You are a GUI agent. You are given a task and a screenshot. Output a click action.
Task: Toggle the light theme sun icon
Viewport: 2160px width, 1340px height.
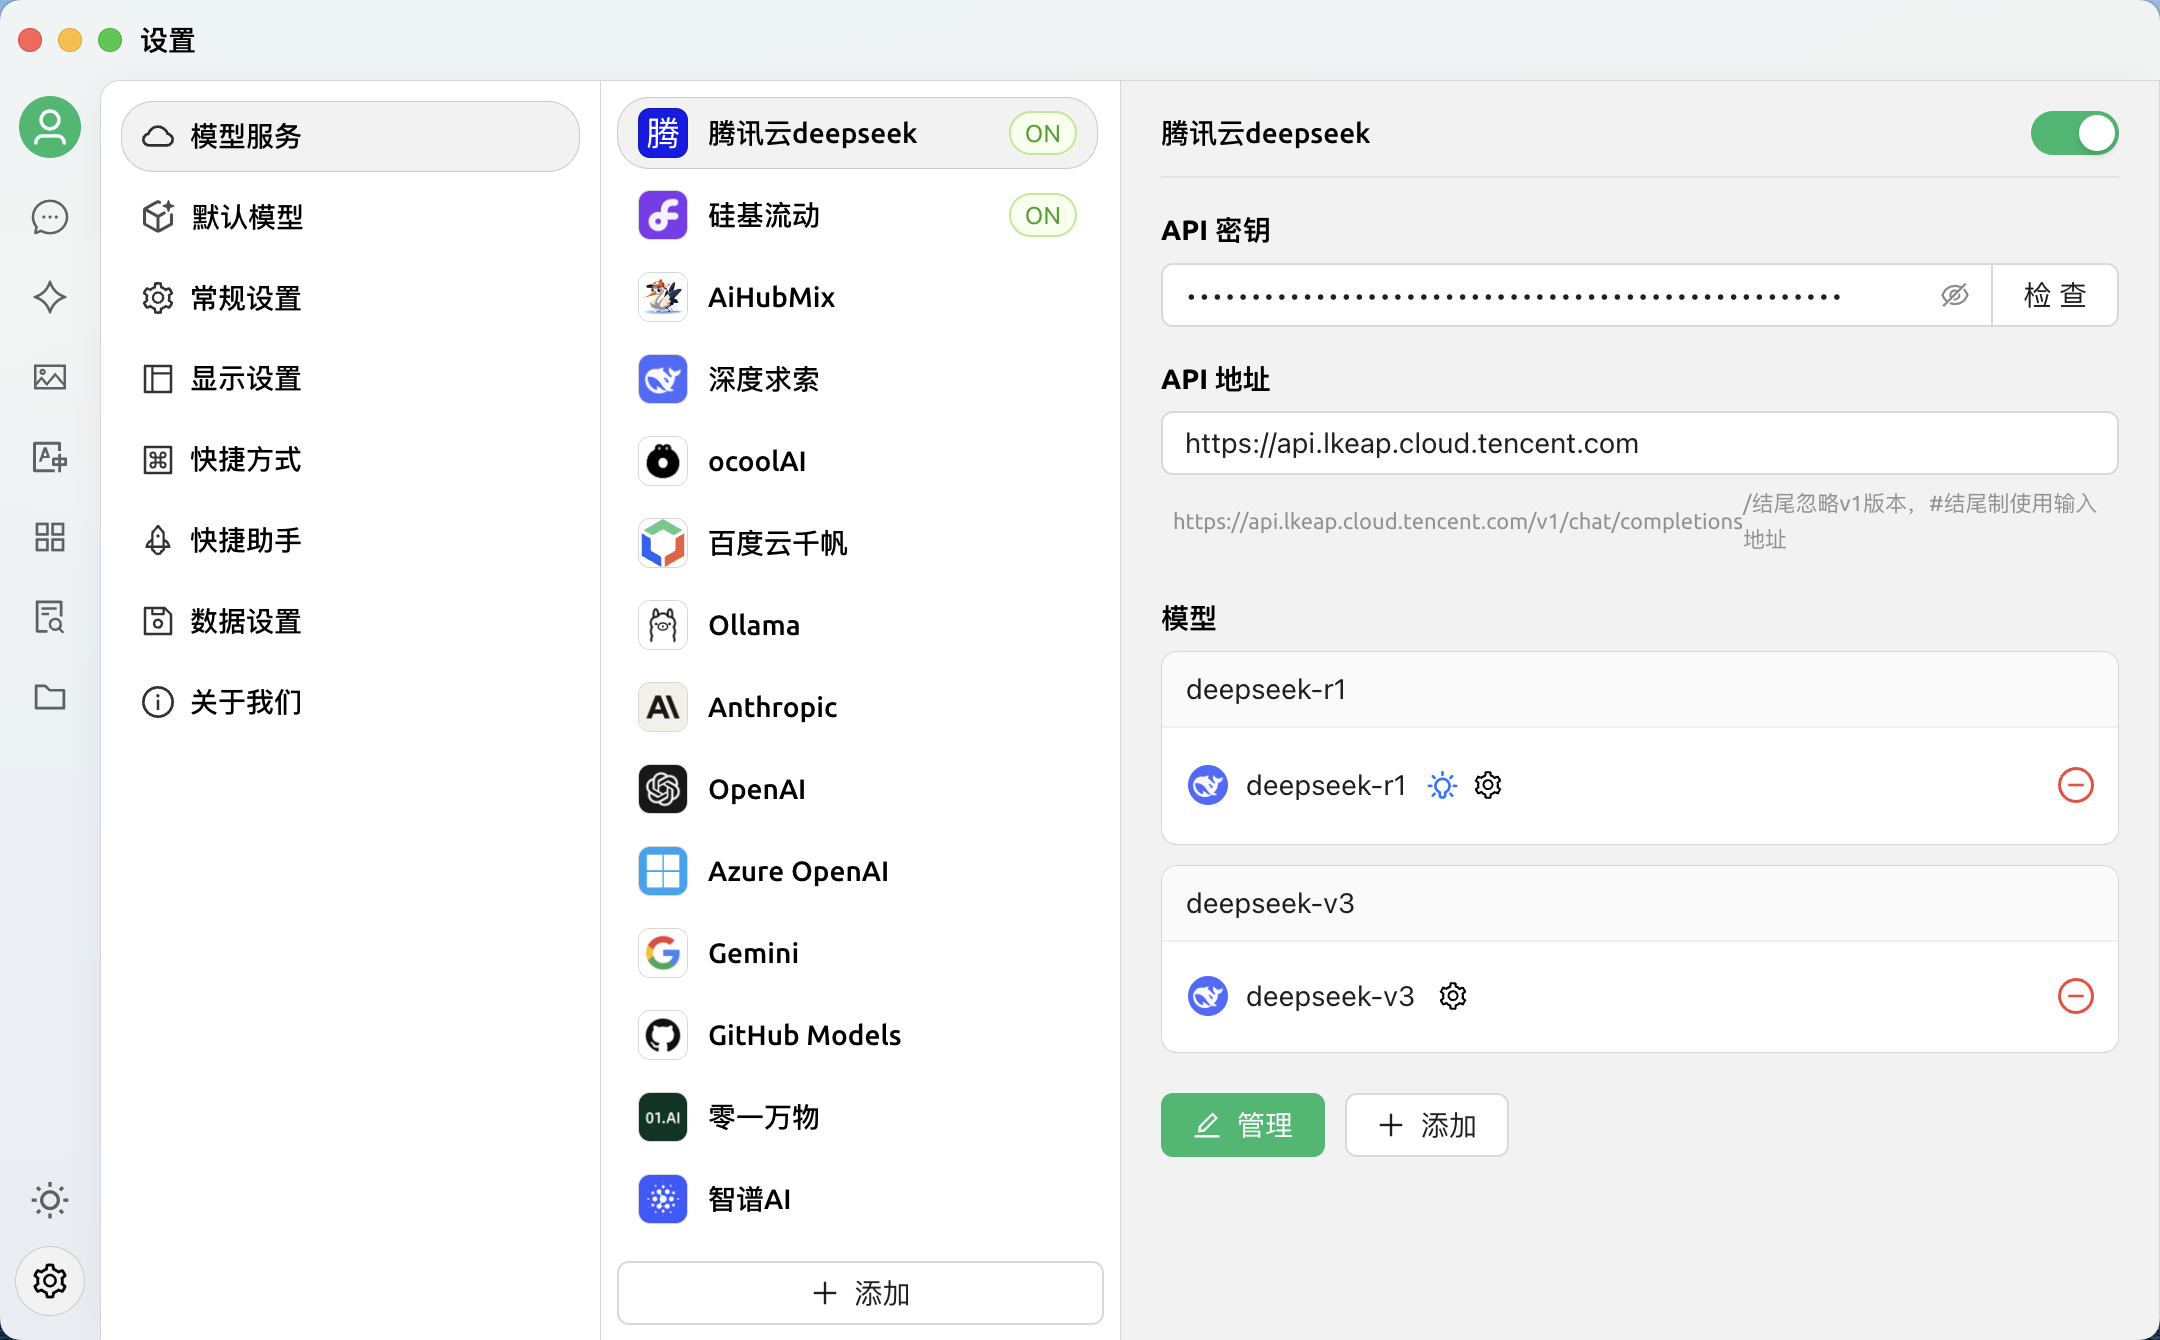[50, 1200]
